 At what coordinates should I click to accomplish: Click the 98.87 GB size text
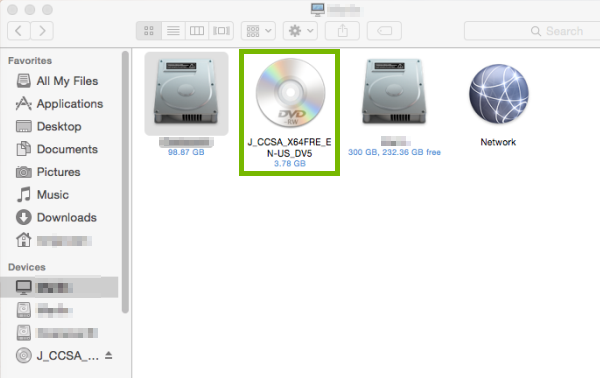click(x=186, y=152)
